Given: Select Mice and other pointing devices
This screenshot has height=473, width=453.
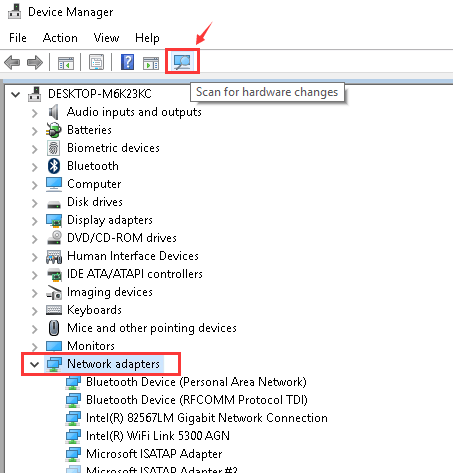Looking at the screenshot, I should click(152, 328).
